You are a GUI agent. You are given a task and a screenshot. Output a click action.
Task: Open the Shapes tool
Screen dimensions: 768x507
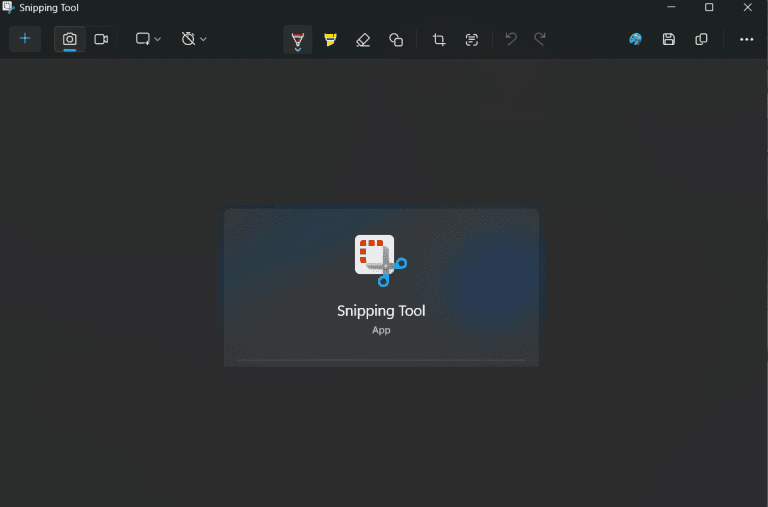tap(396, 40)
